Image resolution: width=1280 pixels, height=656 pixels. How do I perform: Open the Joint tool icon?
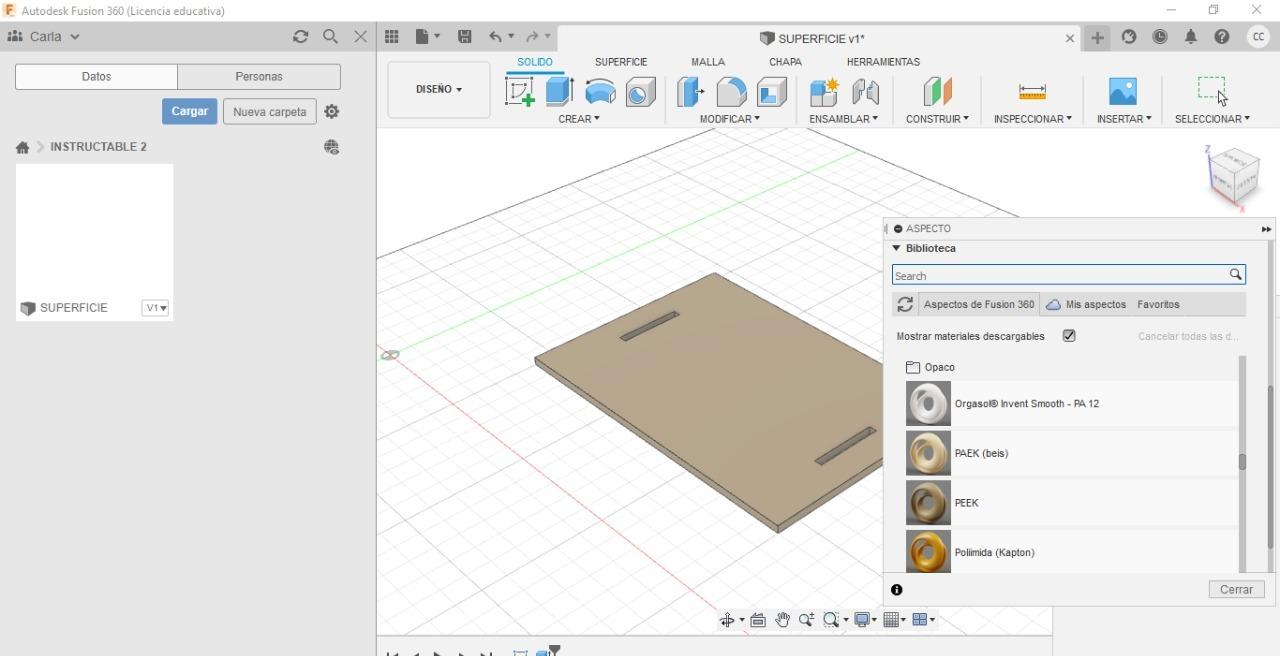(865, 92)
